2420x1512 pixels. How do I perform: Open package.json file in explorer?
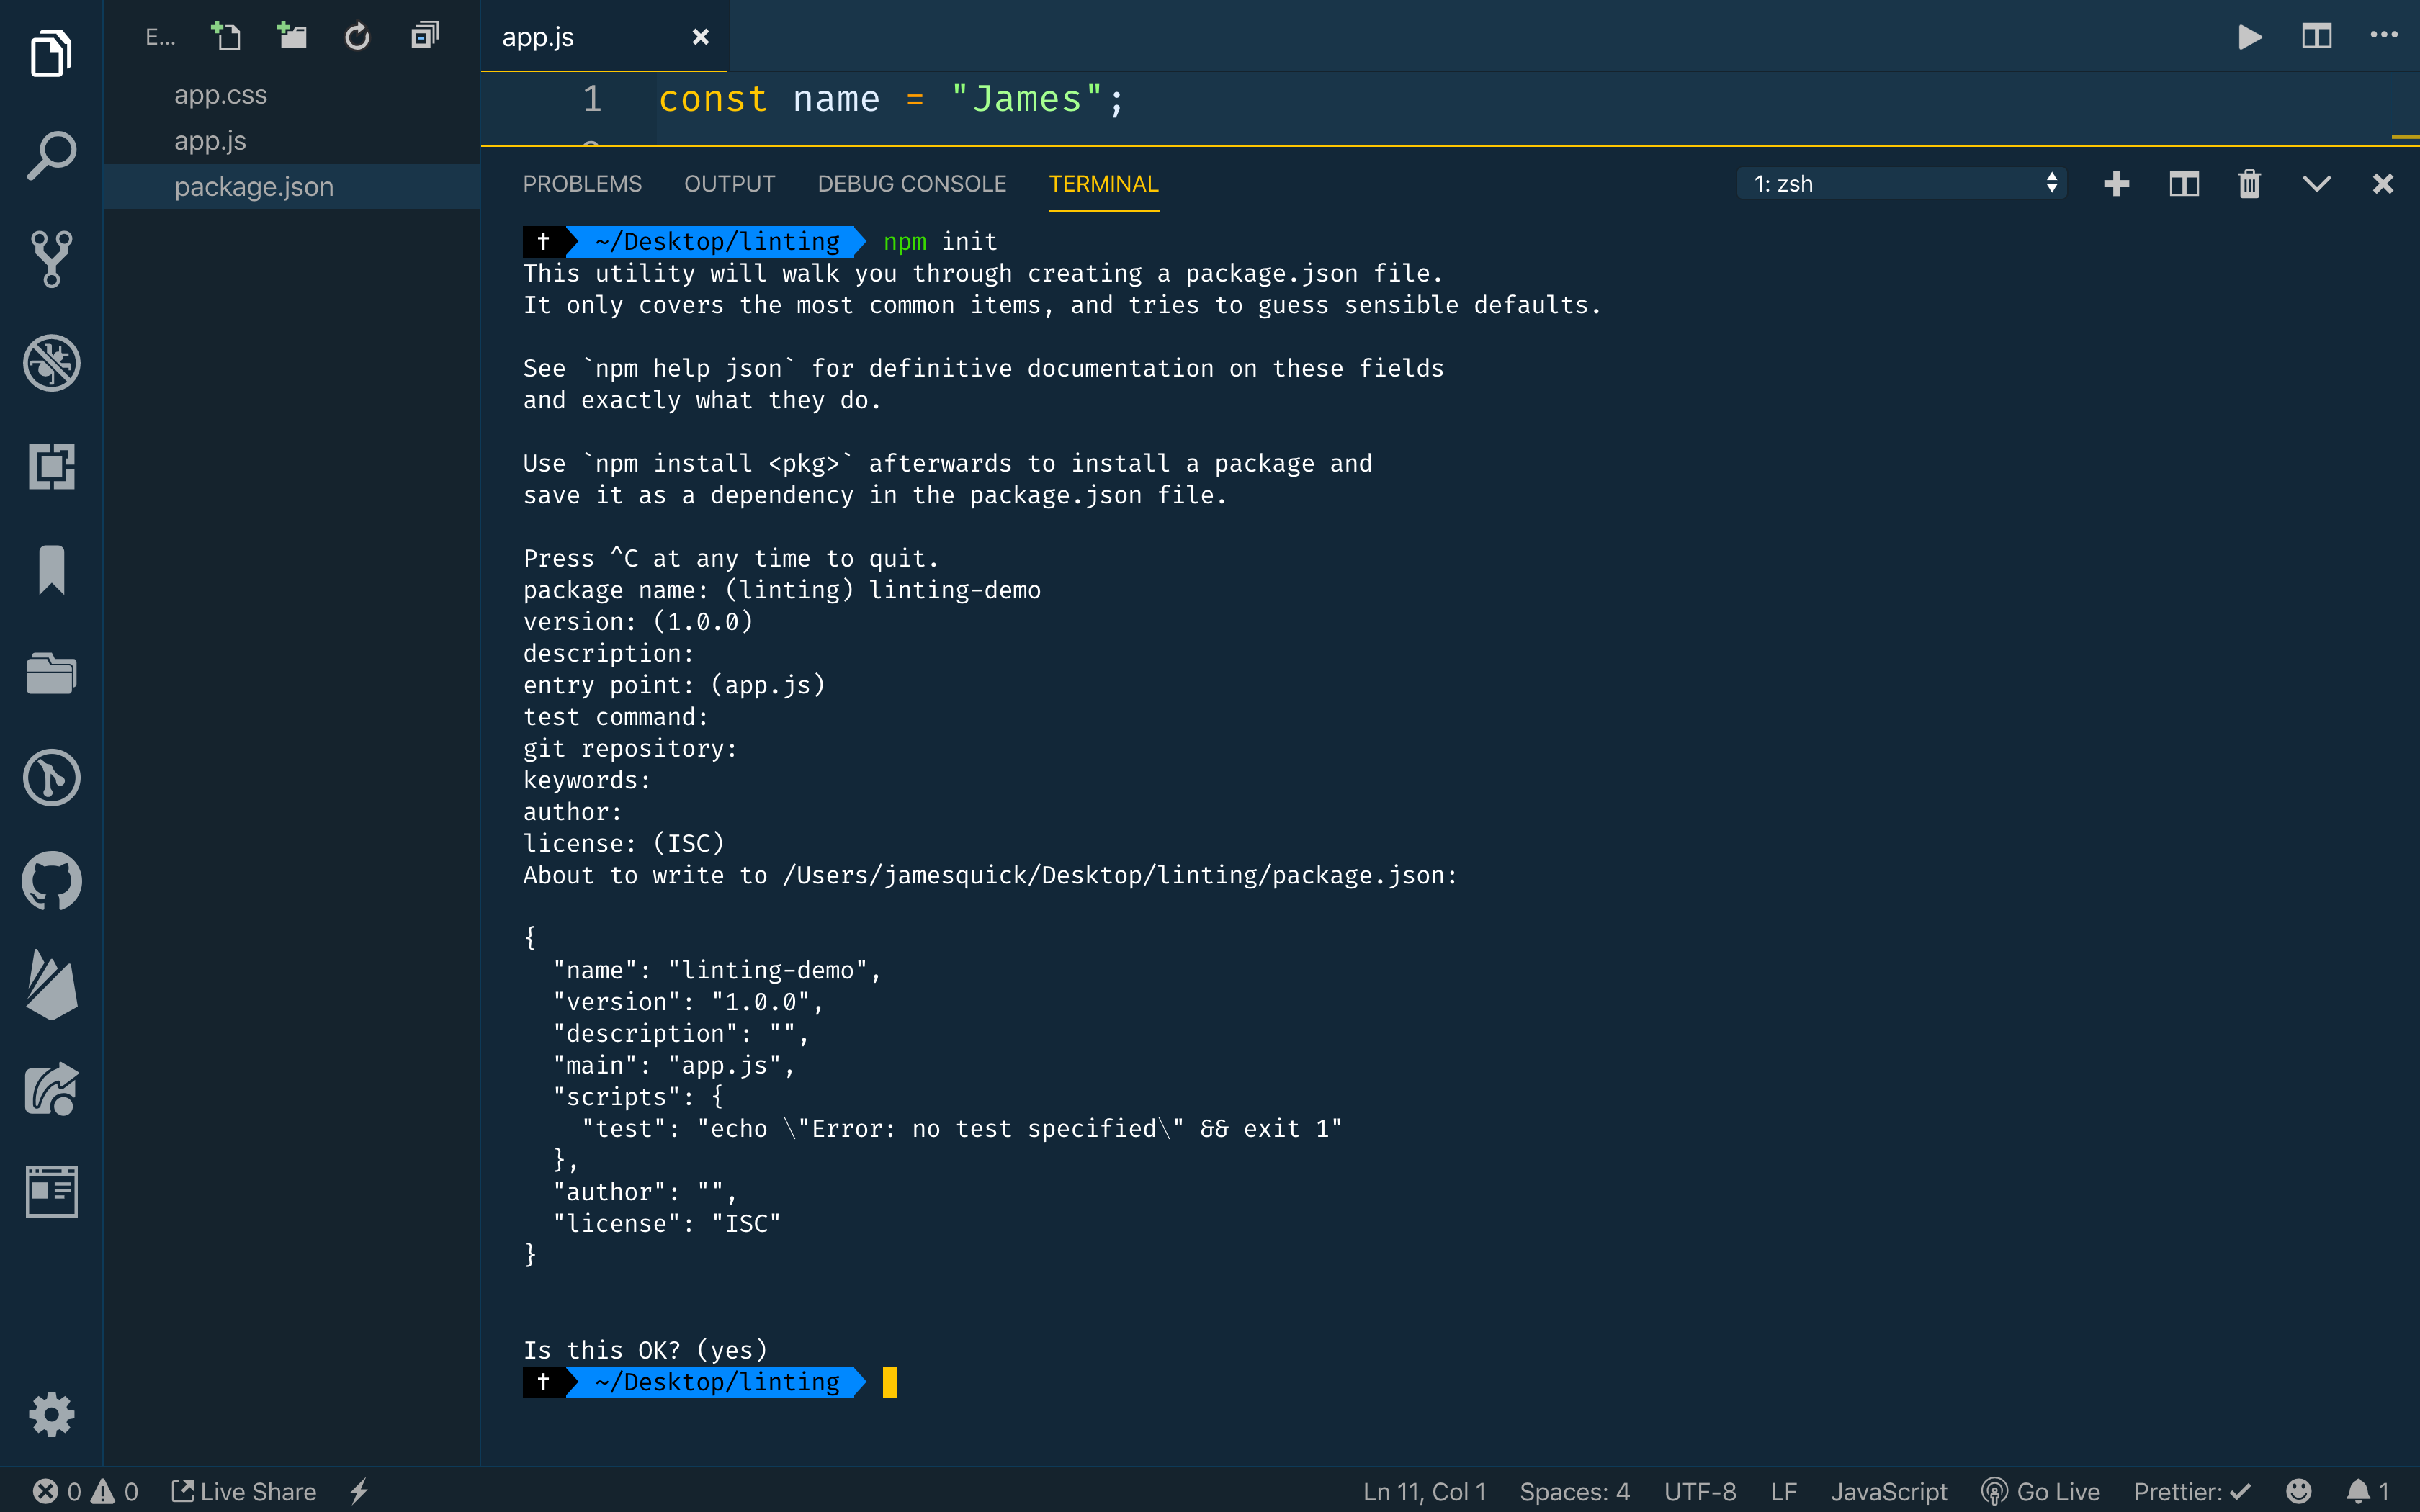(x=253, y=186)
